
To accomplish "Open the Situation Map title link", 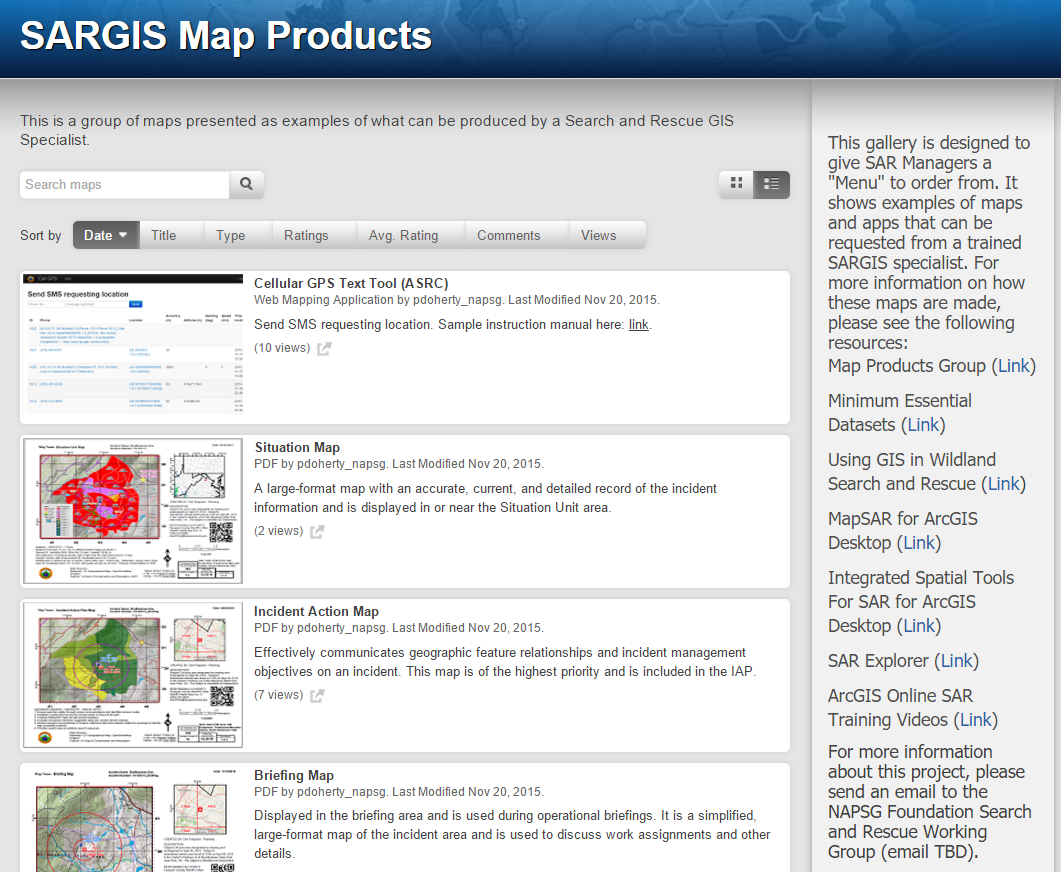I will pyautogui.click(x=297, y=447).
